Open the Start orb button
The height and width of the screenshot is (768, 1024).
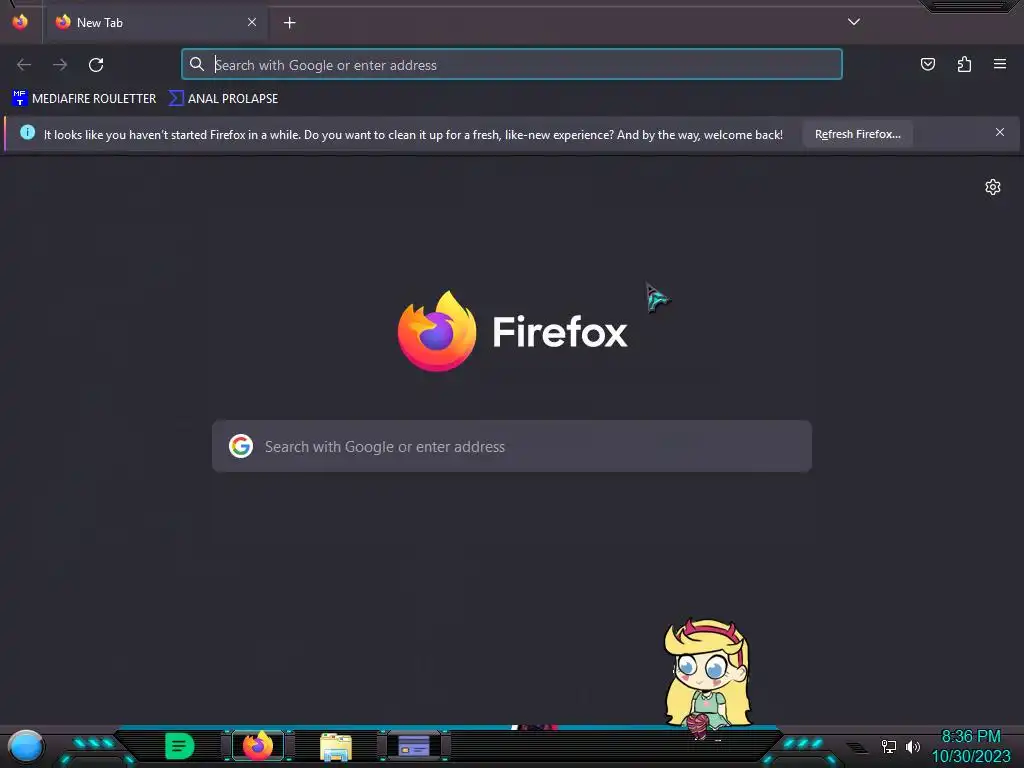click(25, 746)
